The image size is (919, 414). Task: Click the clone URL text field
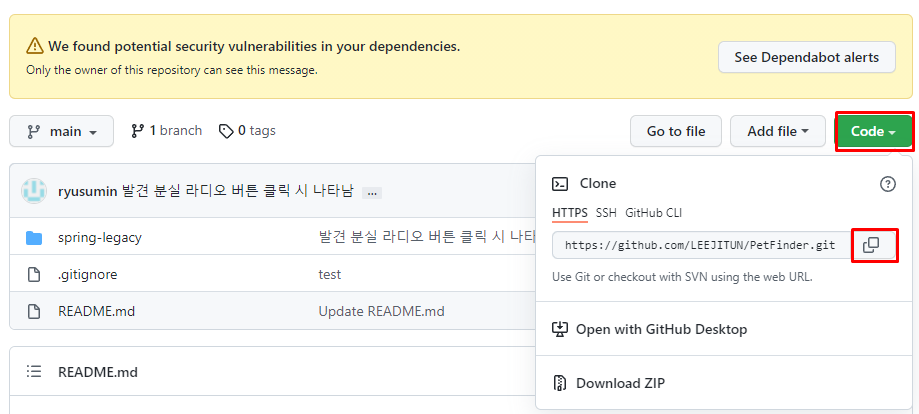tap(702, 245)
